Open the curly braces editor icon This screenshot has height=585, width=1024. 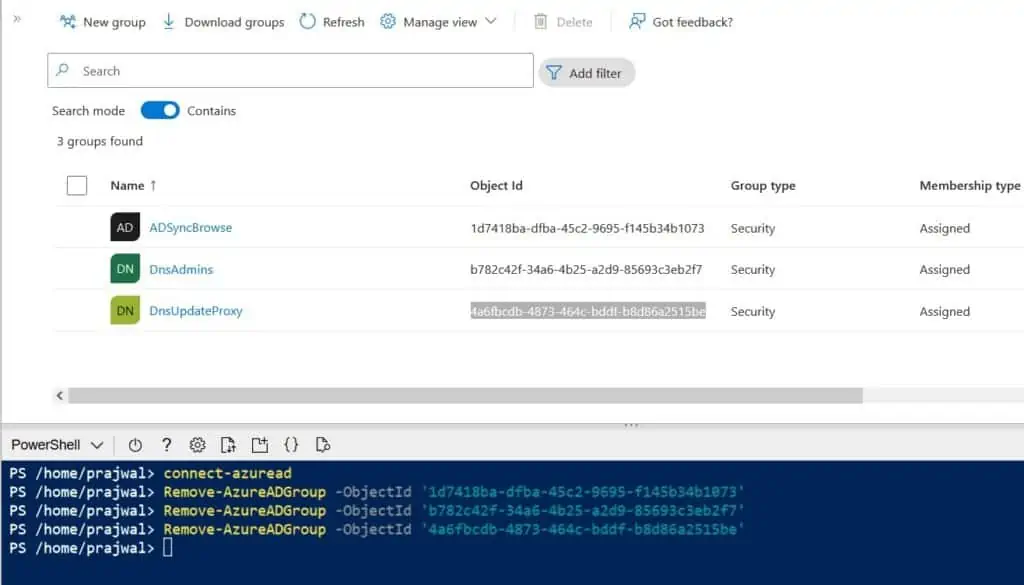(x=291, y=445)
